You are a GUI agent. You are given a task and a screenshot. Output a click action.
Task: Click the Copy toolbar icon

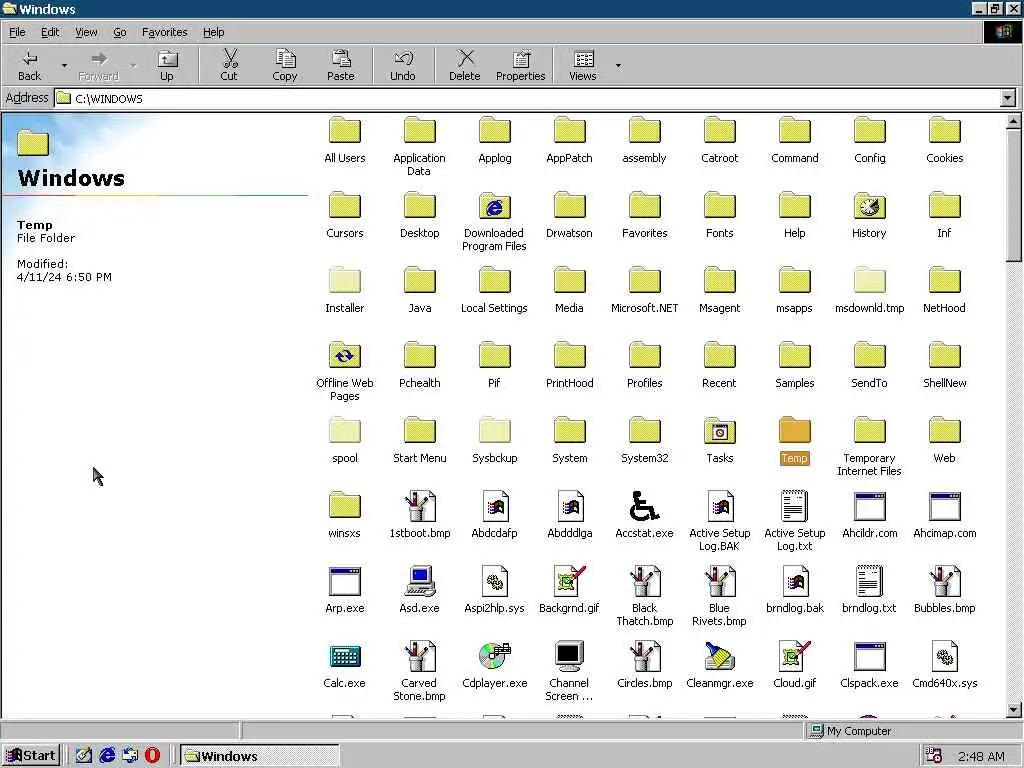[285, 65]
